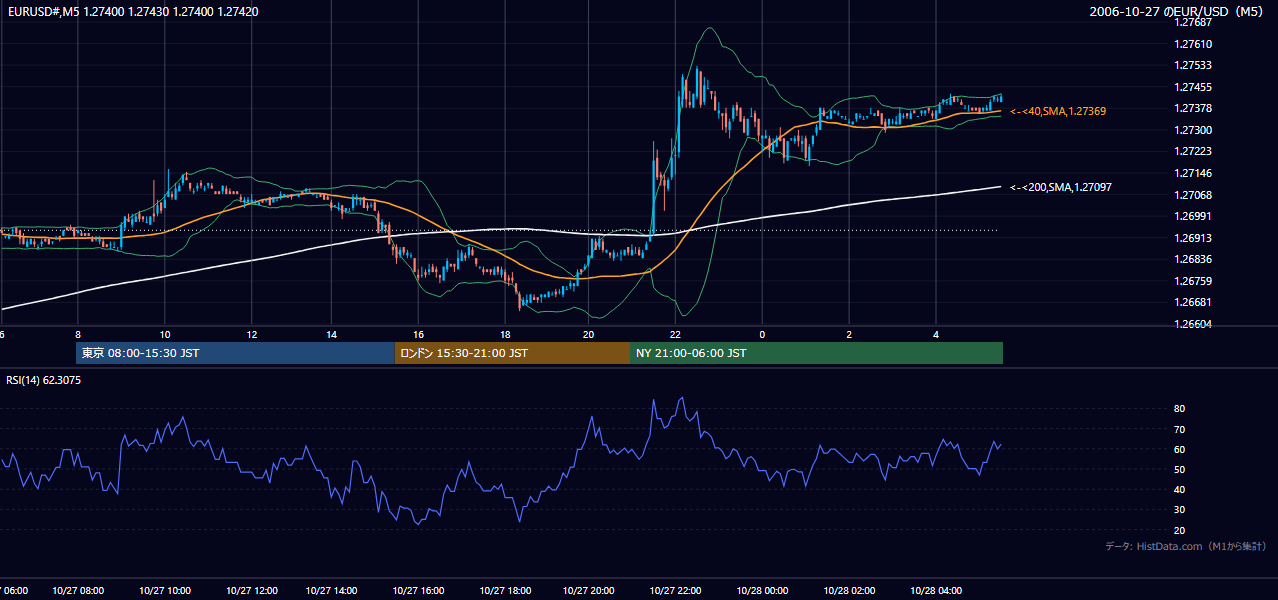Click hour tick 16 under price chart
The width and height of the screenshot is (1278, 600).
pos(418,335)
